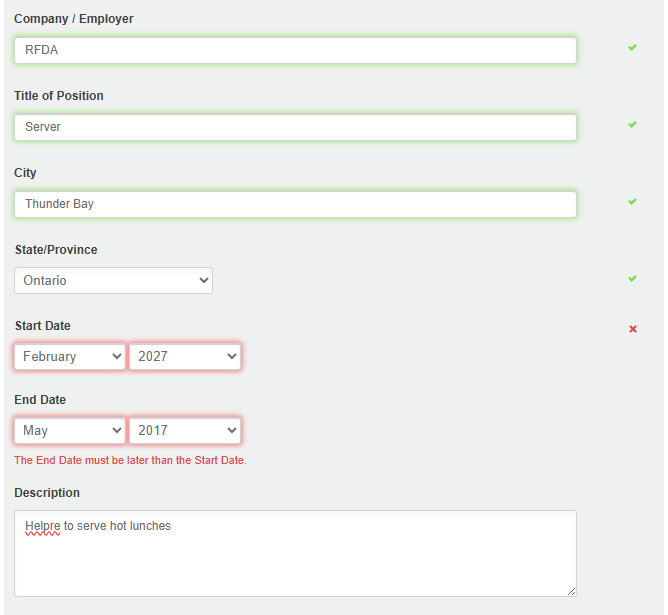Screen dimensions: 668x615
Task: Open the Start Date month dropdown showing February
Action: (70, 356)
